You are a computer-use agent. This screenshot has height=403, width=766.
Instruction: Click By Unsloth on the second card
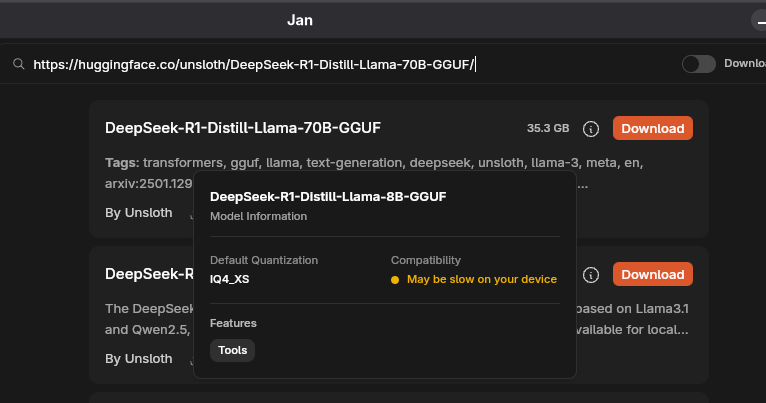point(139,358)
